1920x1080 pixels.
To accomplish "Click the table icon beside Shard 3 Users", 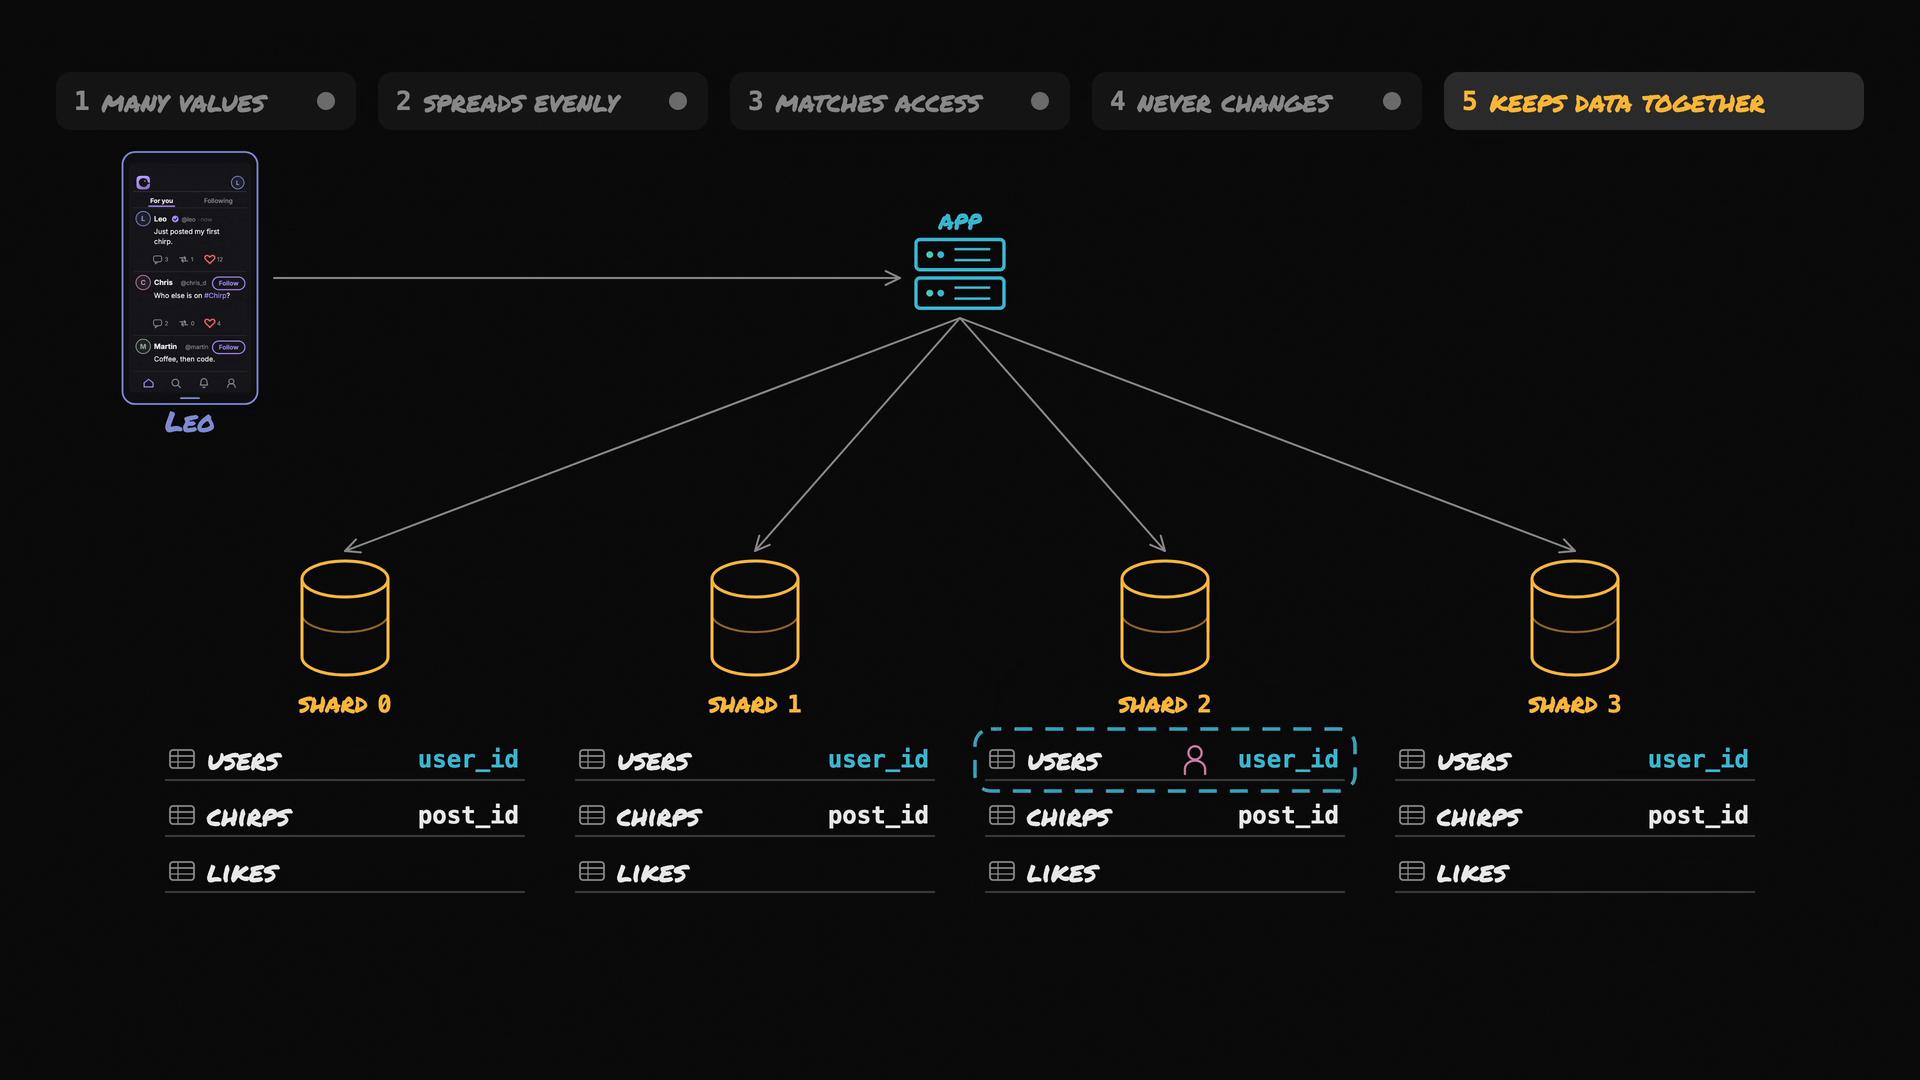I will pyautogui.click(x=1412, y=759).
